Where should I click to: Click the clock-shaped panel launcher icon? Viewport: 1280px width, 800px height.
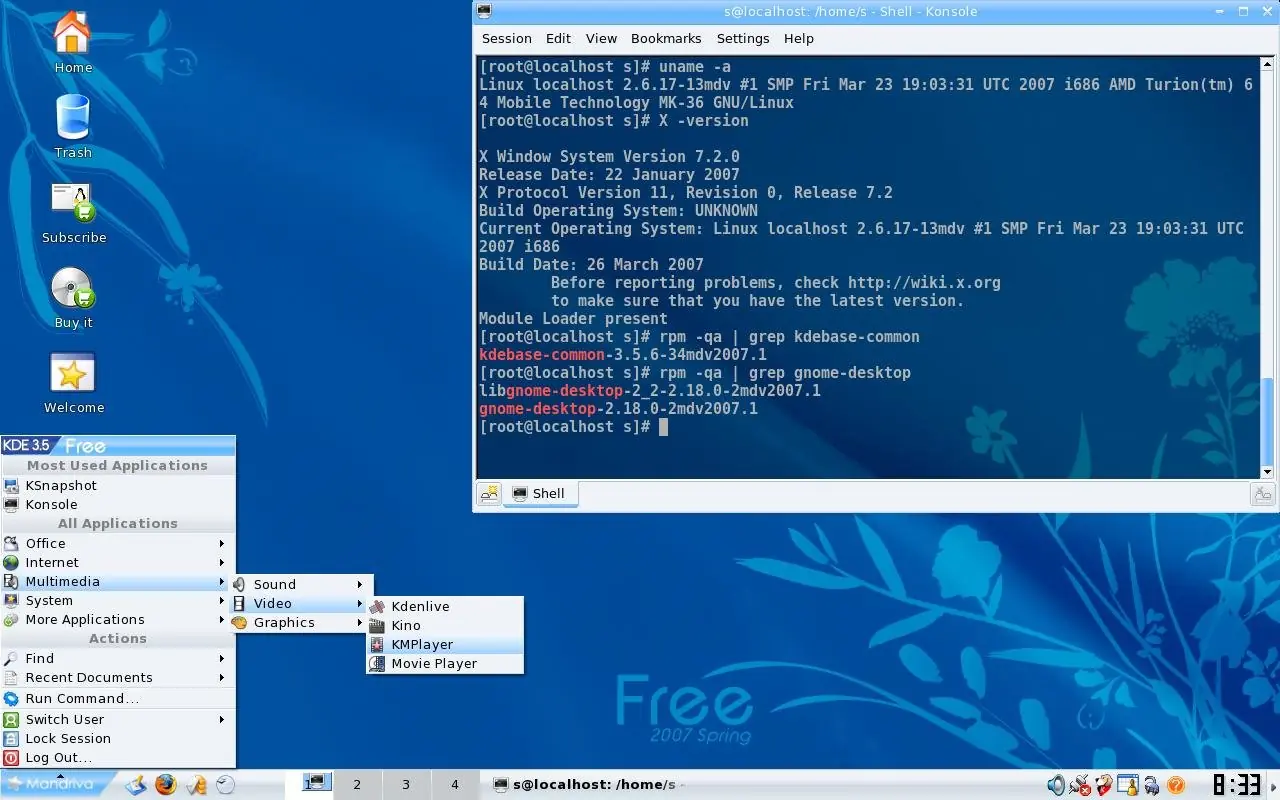tap(226, 785)
